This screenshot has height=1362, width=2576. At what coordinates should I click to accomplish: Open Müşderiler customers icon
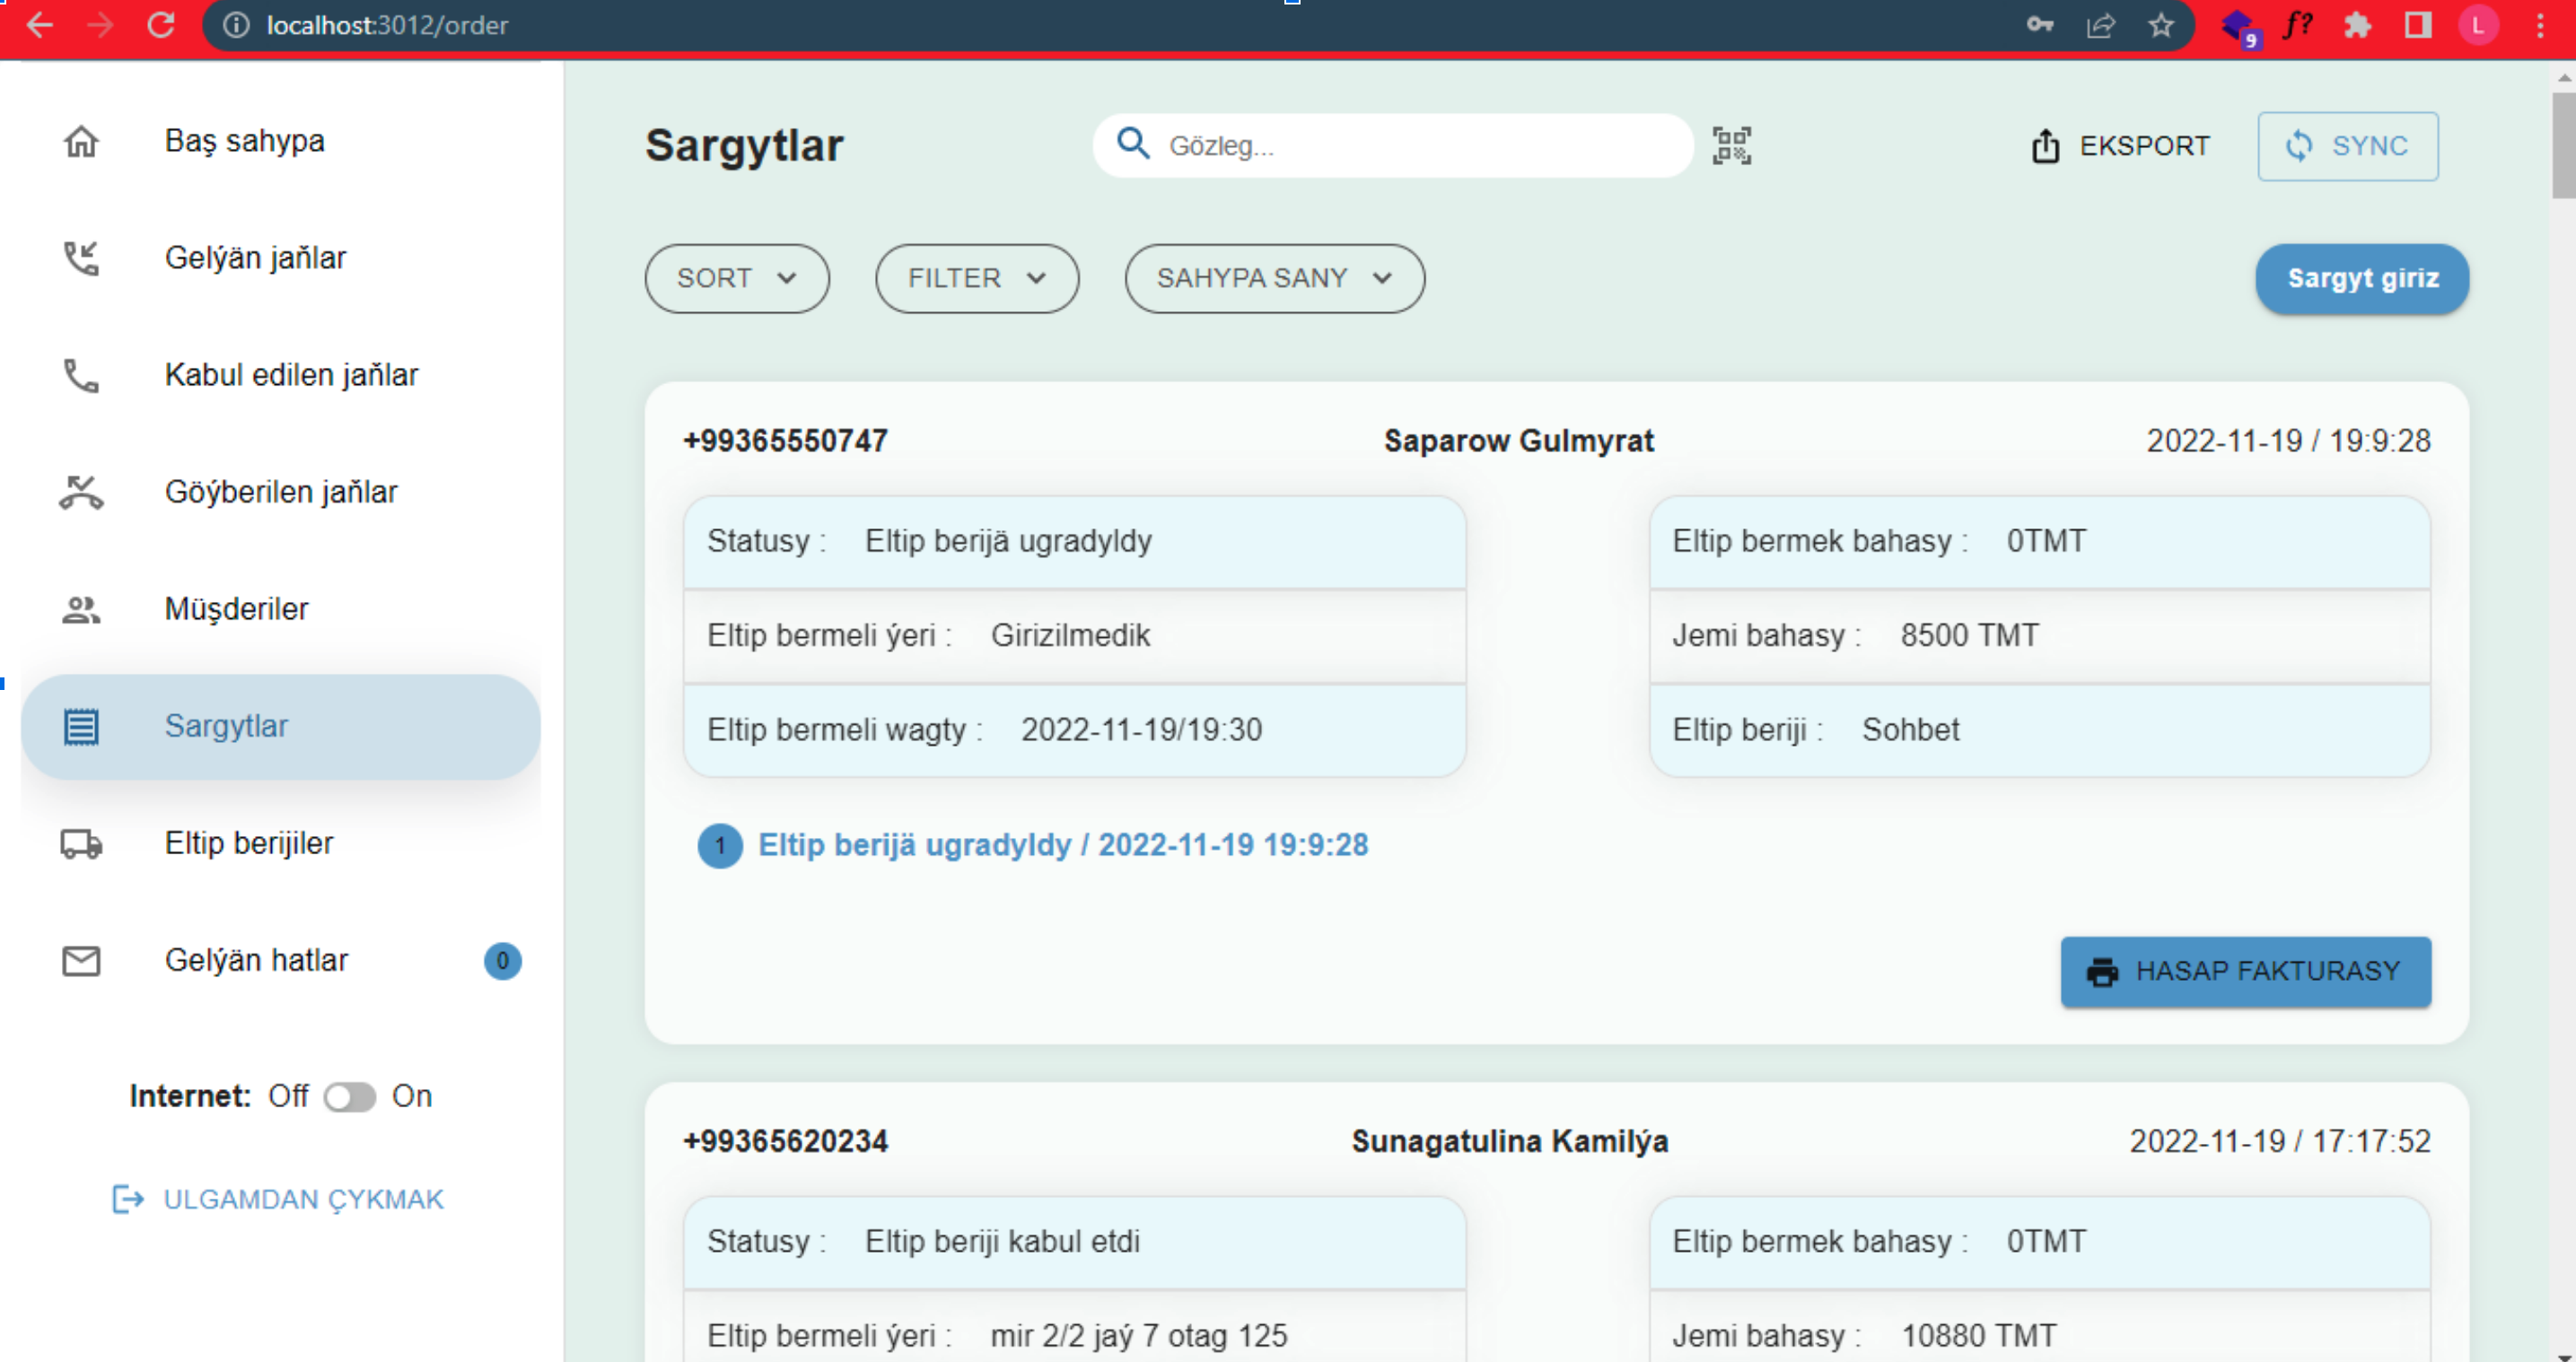(81, 609)
